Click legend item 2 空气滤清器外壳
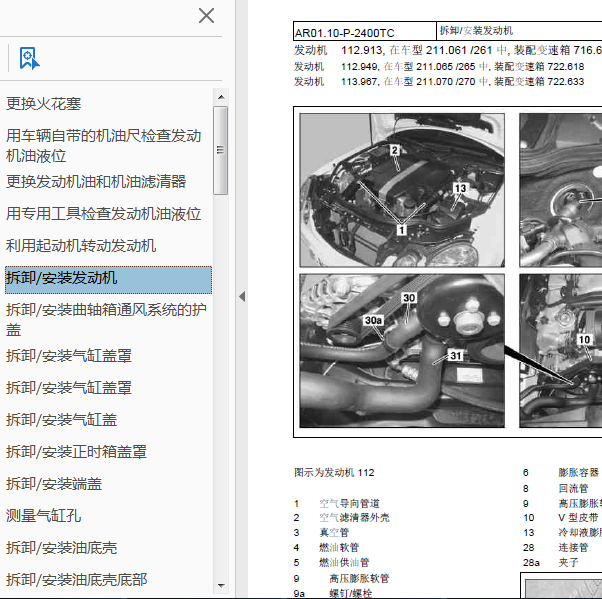Image resolution: width=602 pixels, height=599 pixels. (x=342, y=518)
